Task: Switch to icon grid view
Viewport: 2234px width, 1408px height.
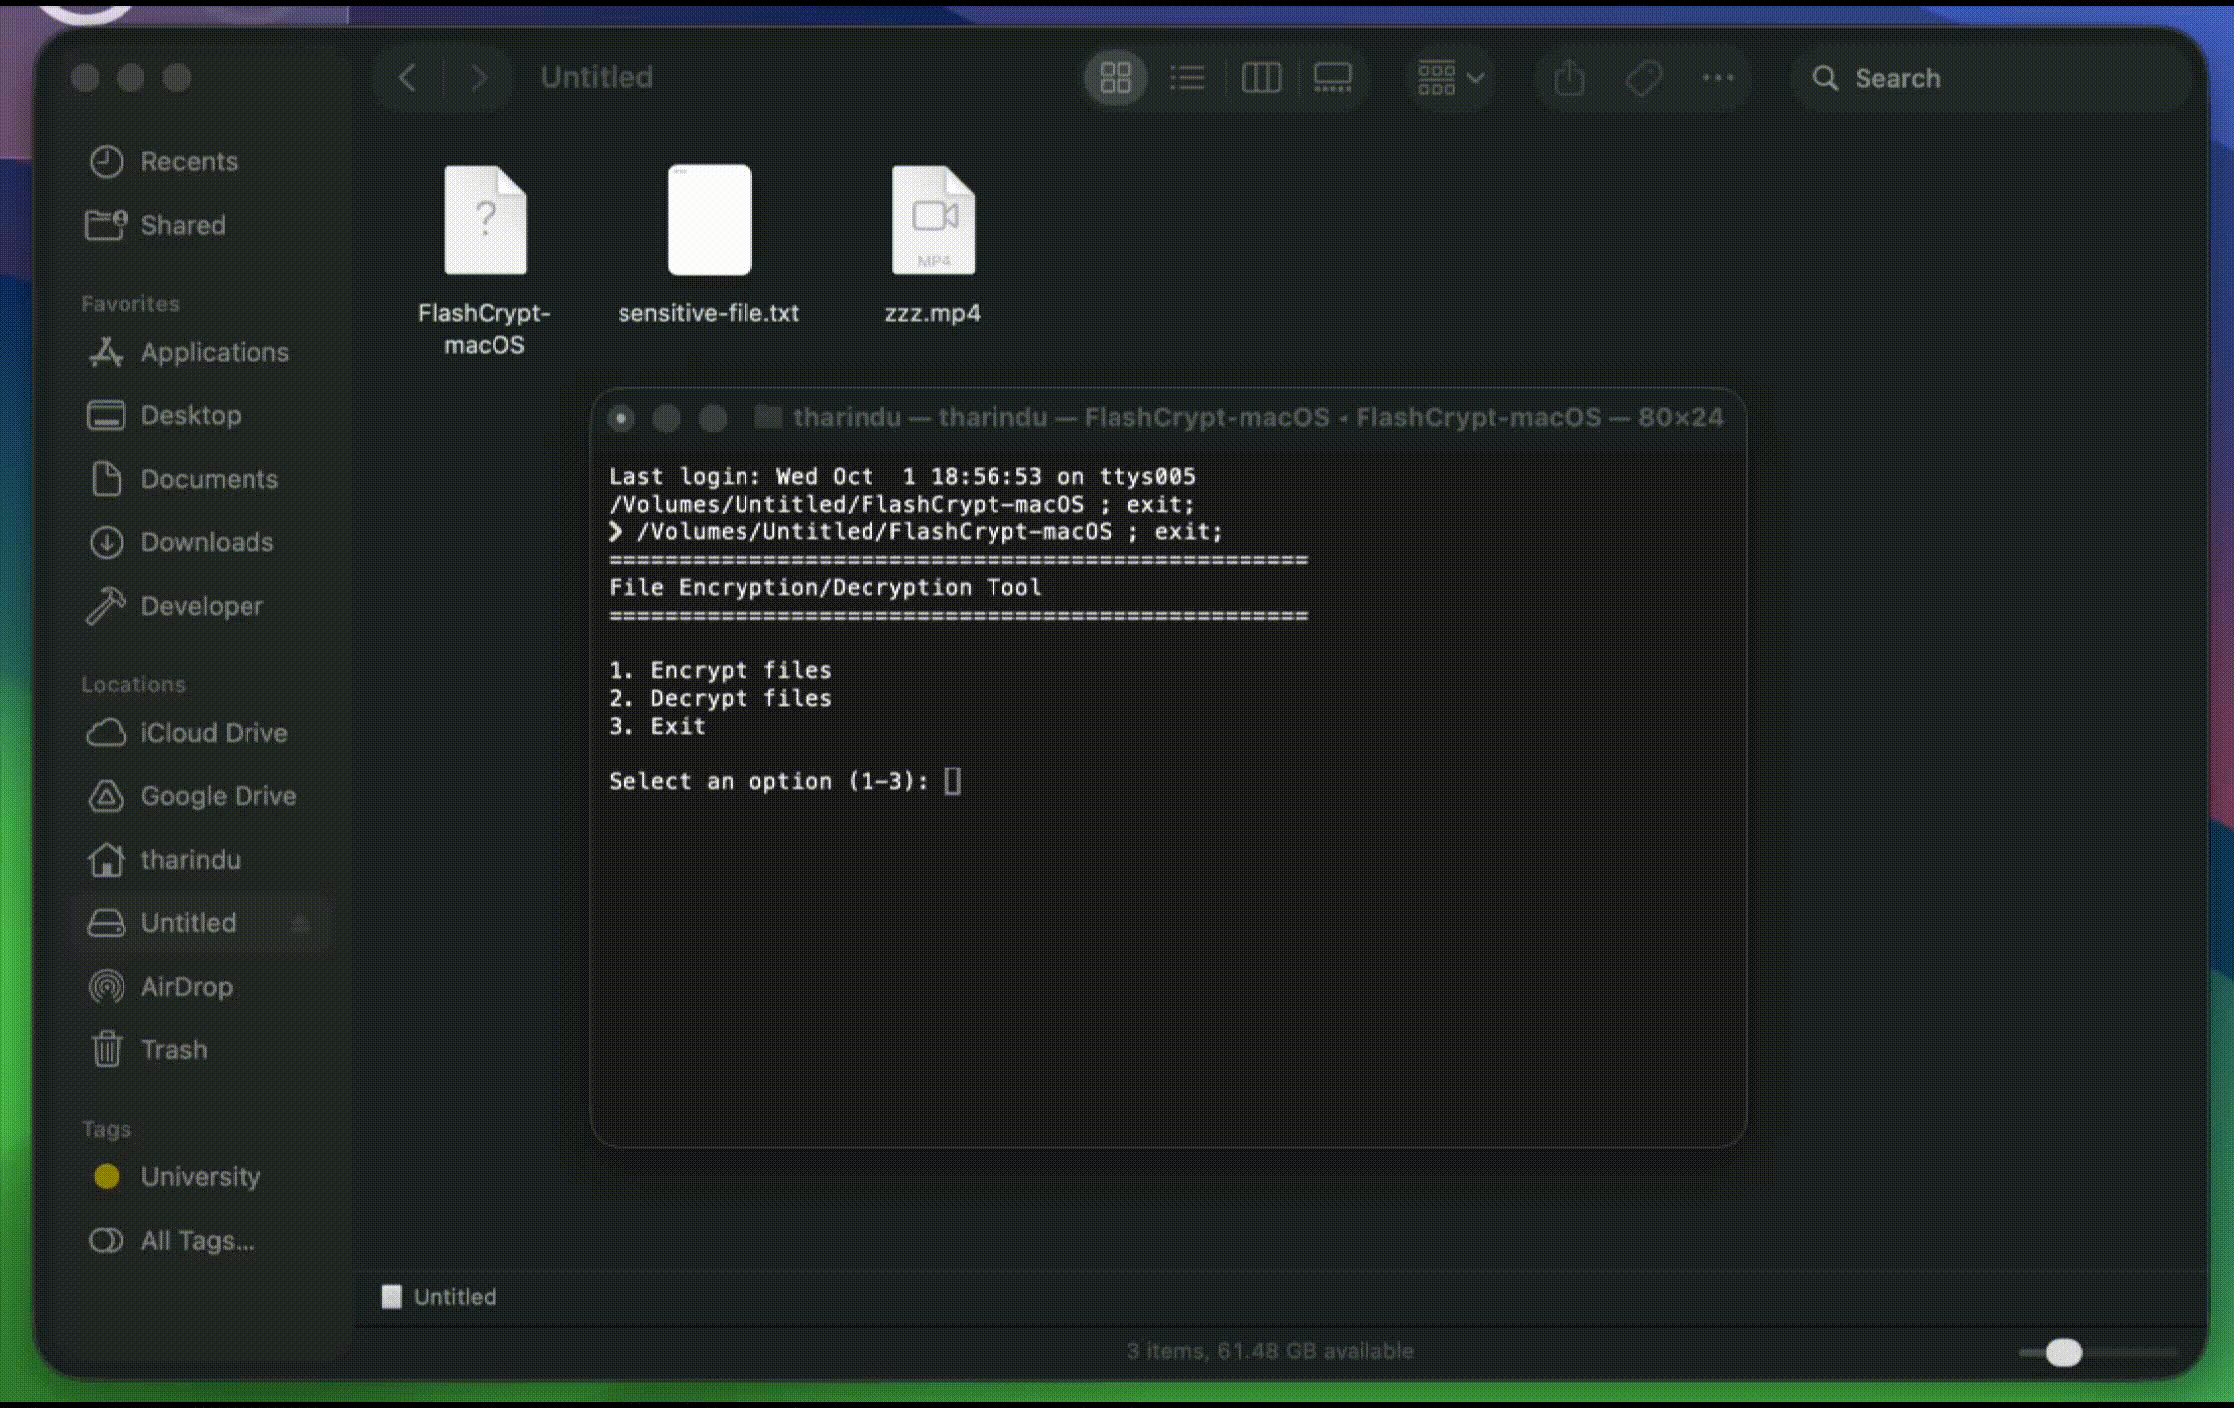Action: tap(1115, 78)
